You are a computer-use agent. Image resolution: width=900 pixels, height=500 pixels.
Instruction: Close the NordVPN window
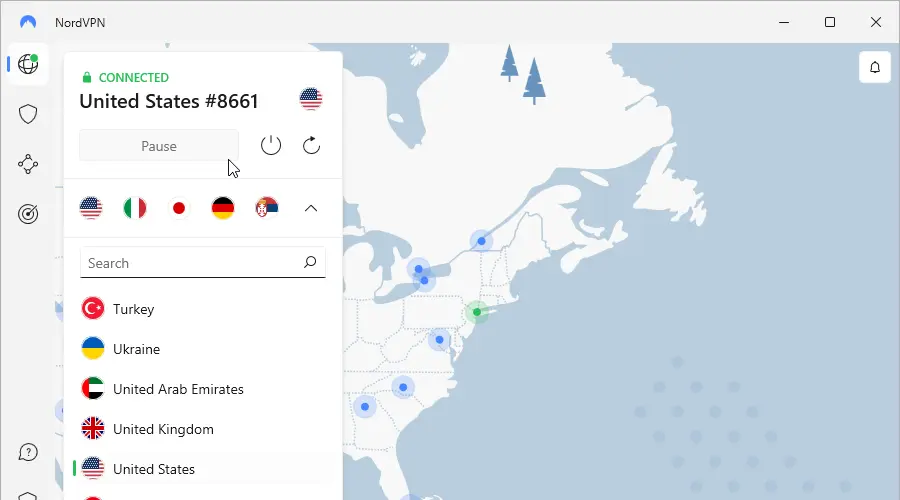pos(876,22)
